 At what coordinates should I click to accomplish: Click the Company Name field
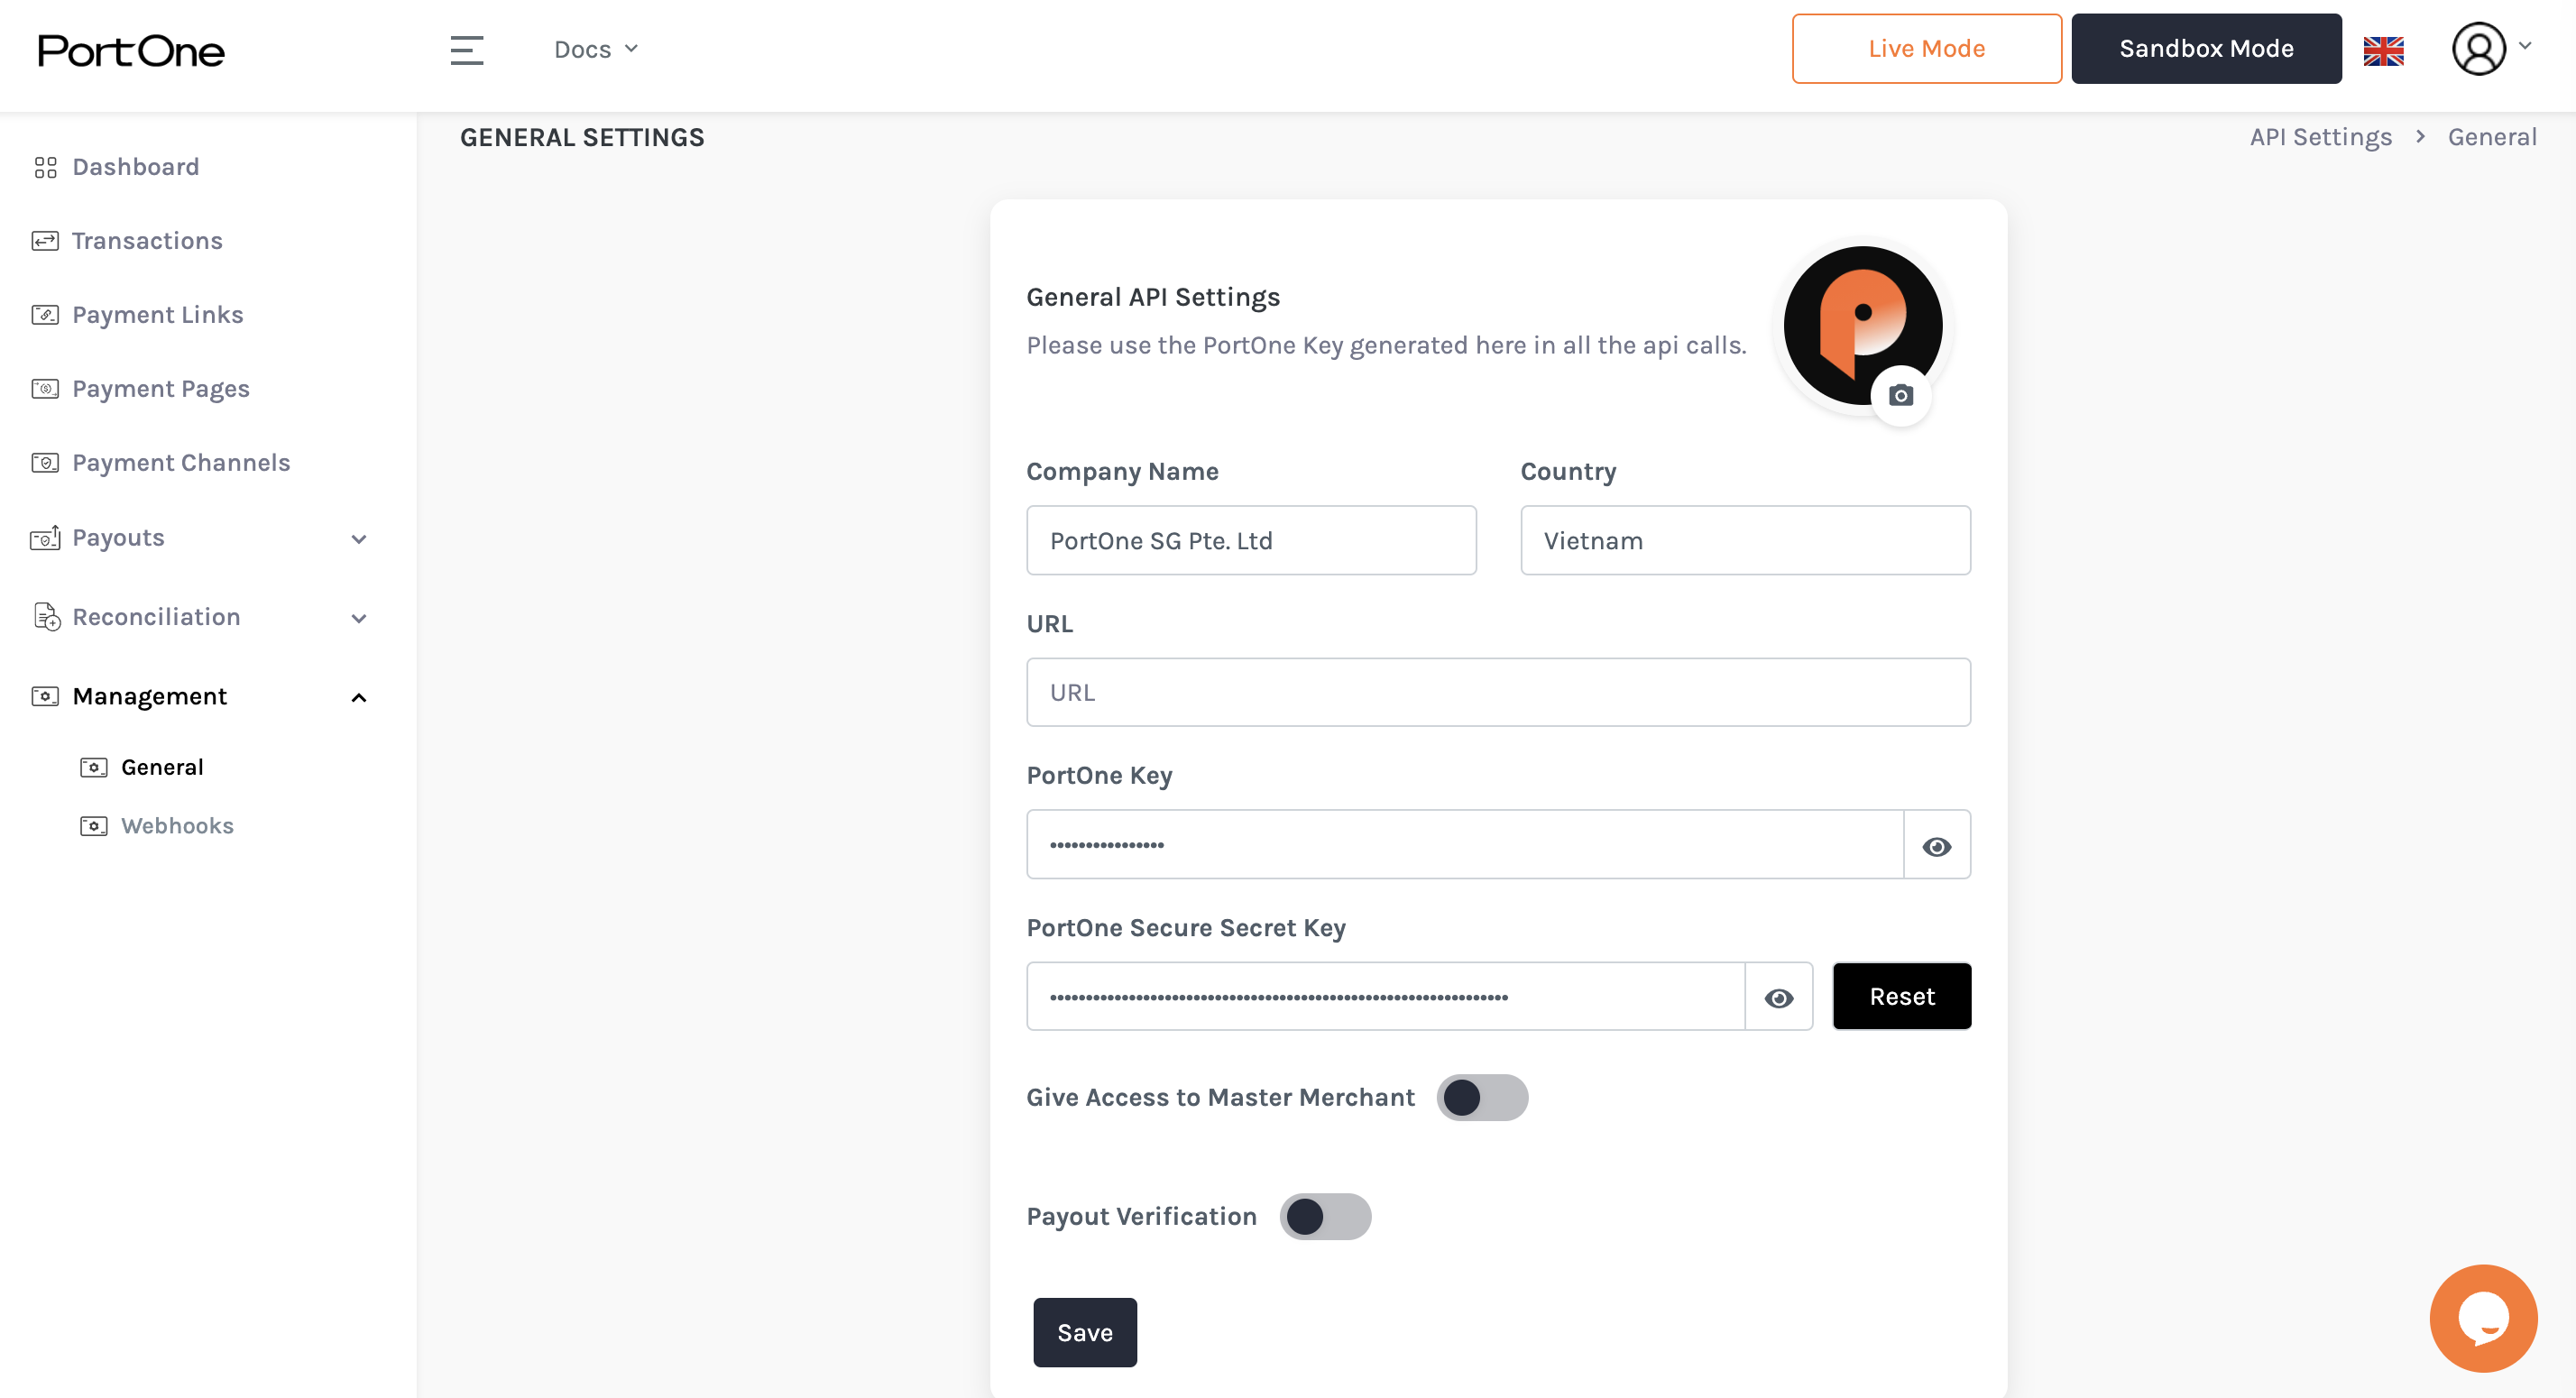coord(1251,540)
